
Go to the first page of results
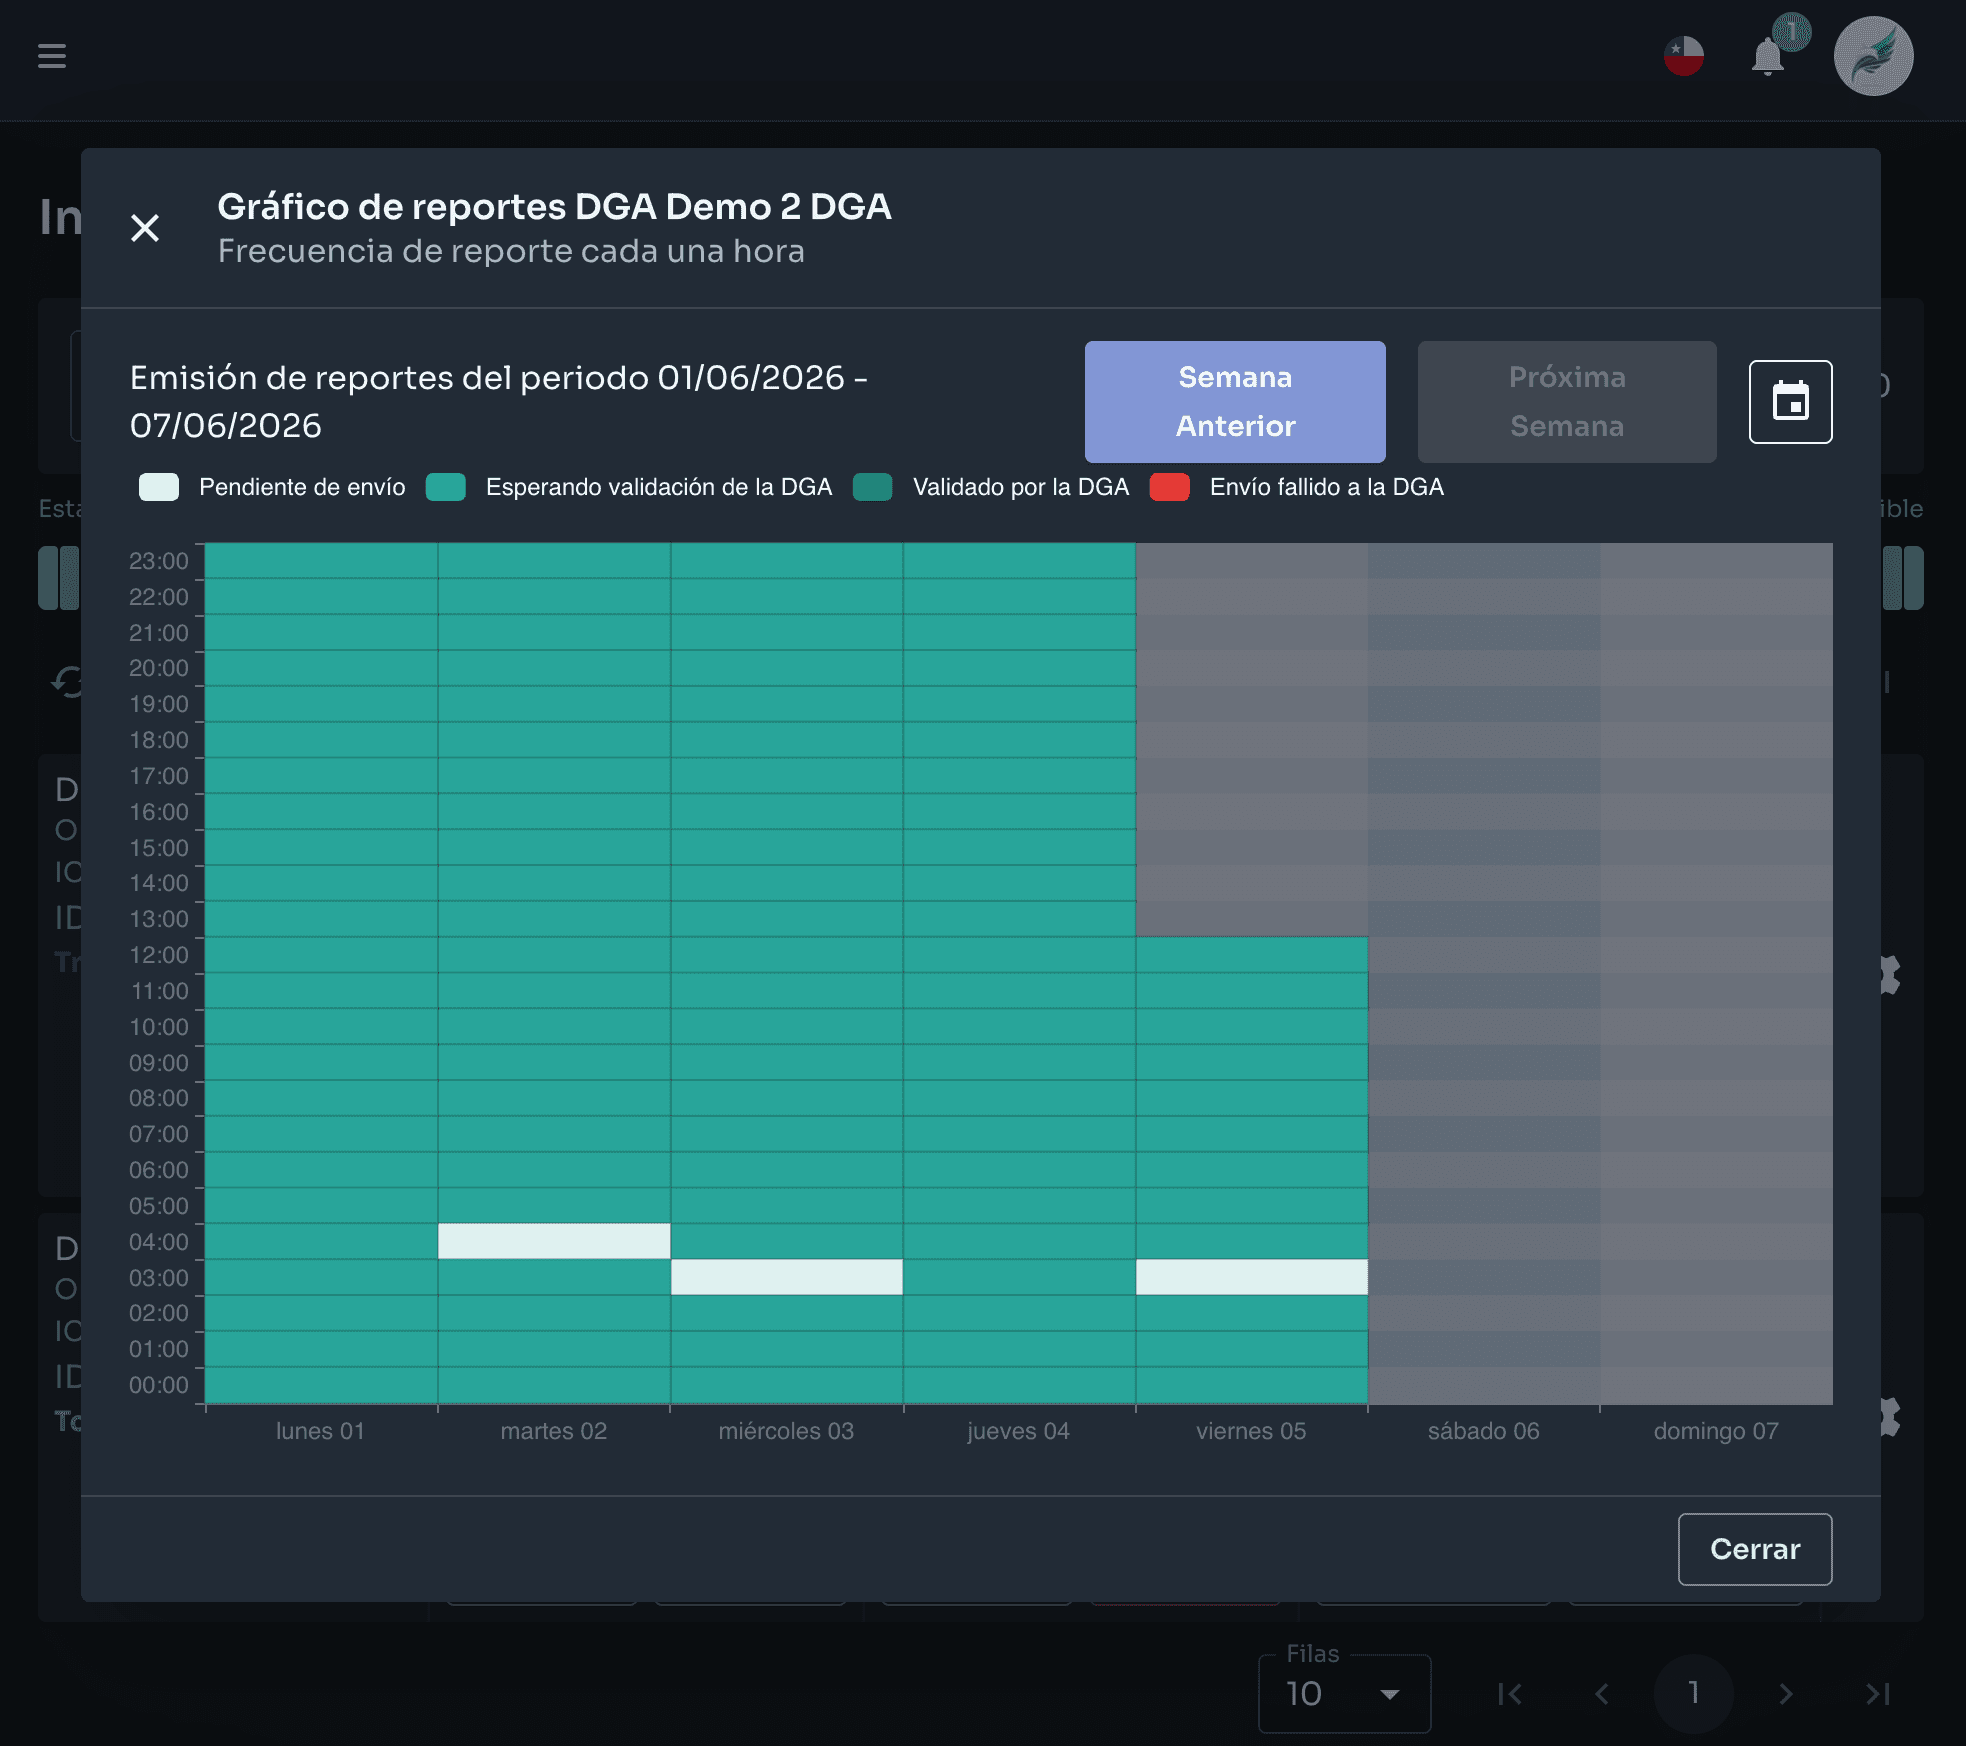point(1510,1693)
